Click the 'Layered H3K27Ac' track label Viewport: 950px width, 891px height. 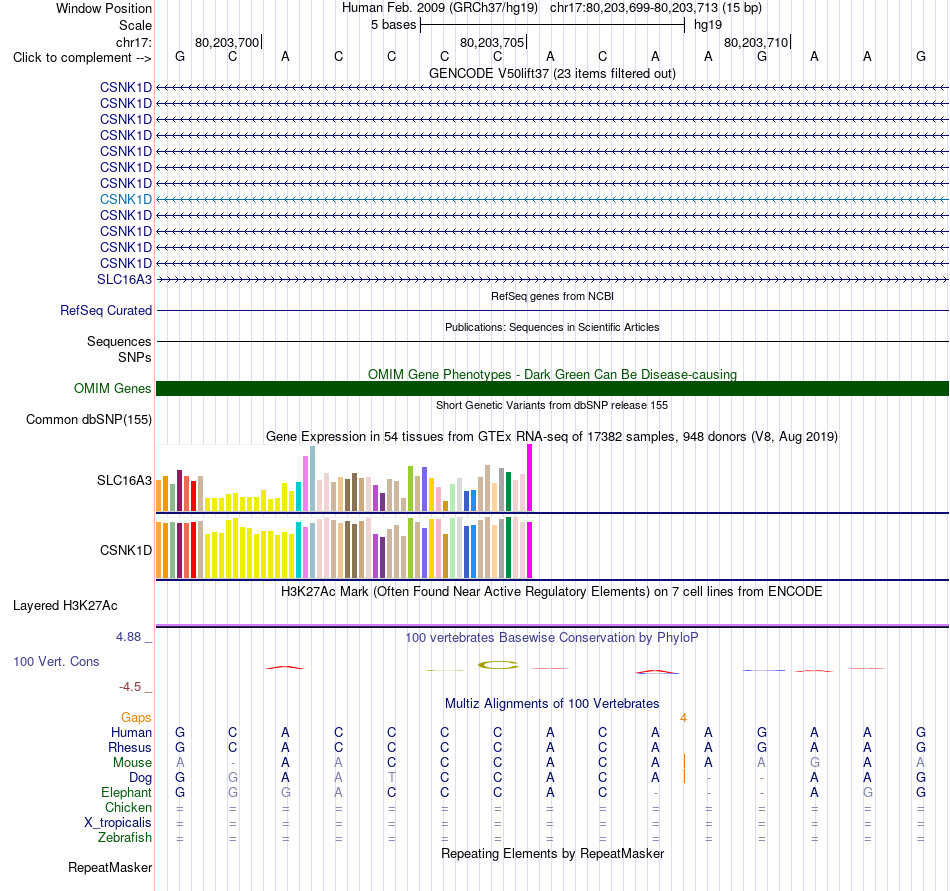tap(65, 605)
